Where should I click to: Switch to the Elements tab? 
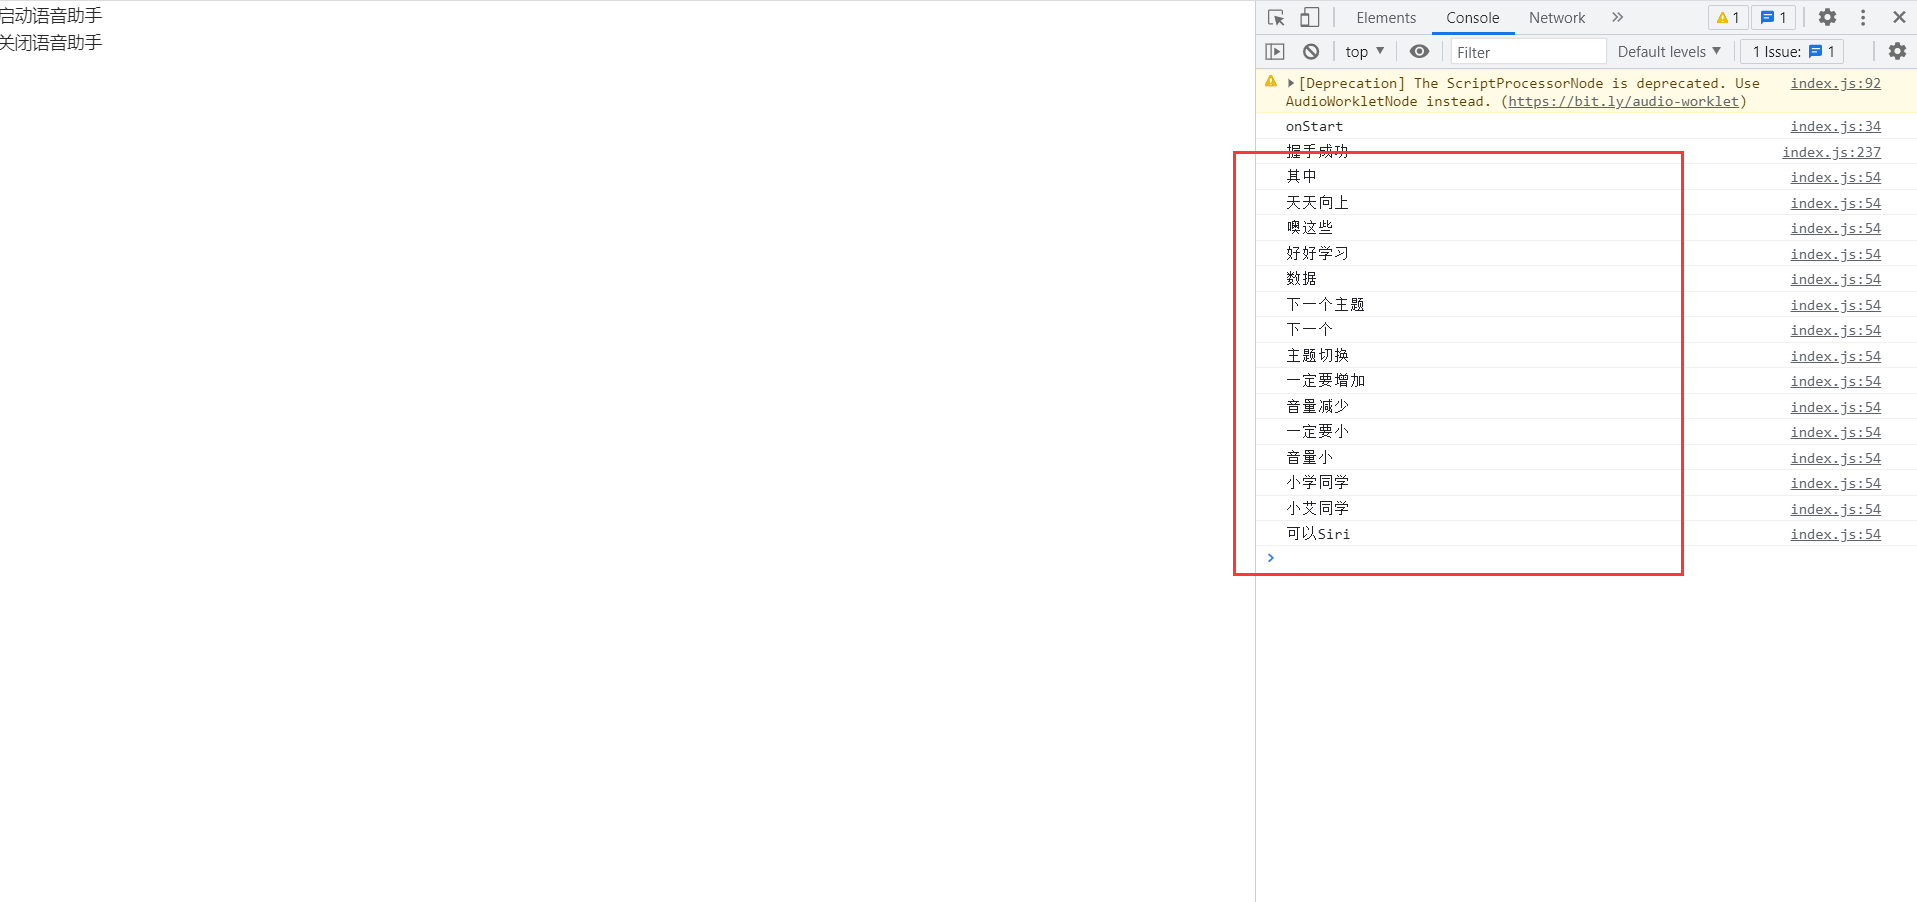pos(1385,17)
